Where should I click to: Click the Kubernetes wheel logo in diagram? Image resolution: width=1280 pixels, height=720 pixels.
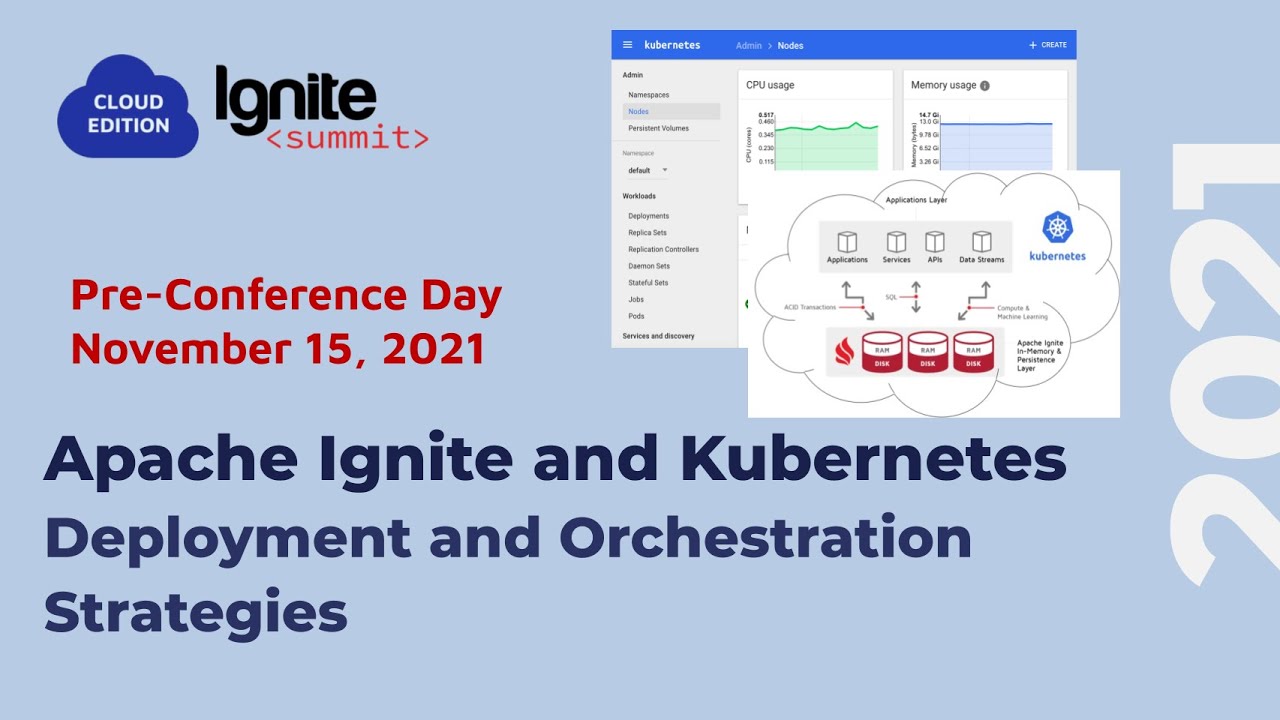tap(1057, 228)
